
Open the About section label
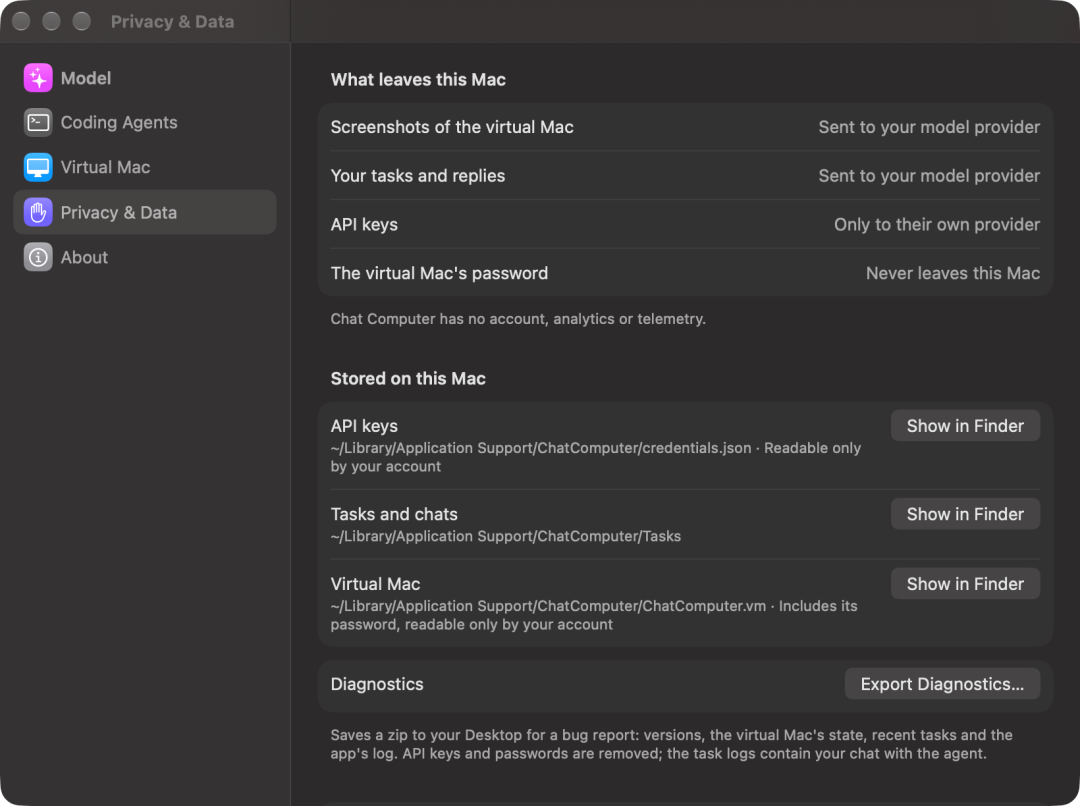pos(84,257)
